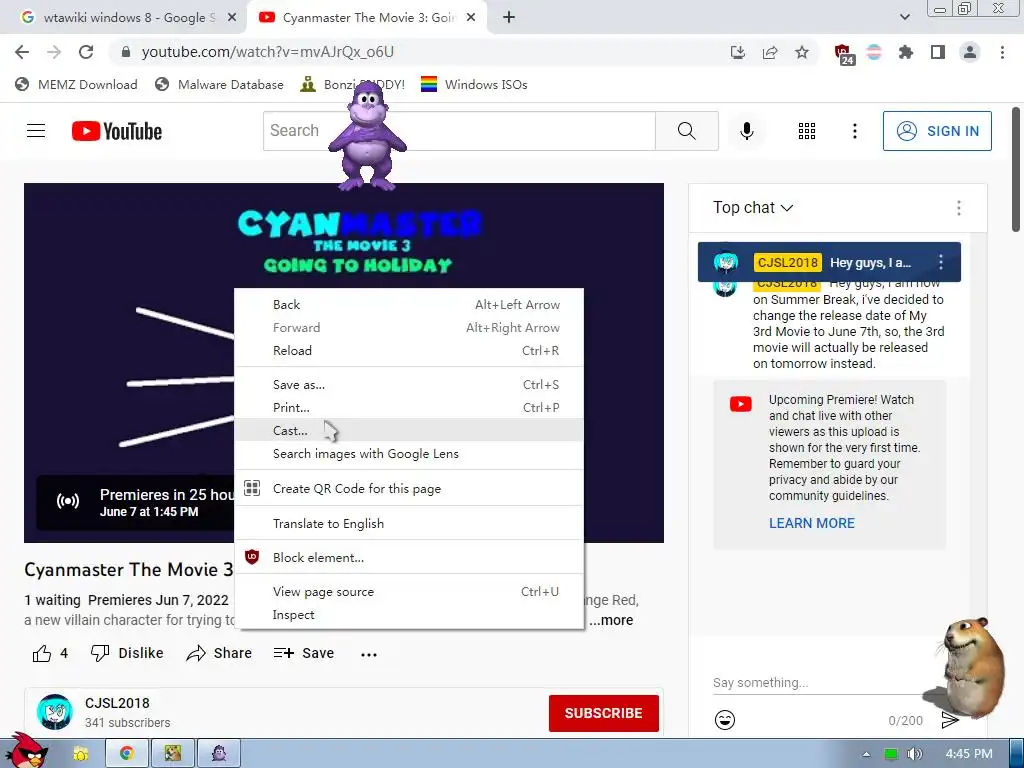Image resolution: width=1024 pixels, height=768 pixels.
Task: Open live chat options three-dot menu
Action: click(x=958, y=208)
